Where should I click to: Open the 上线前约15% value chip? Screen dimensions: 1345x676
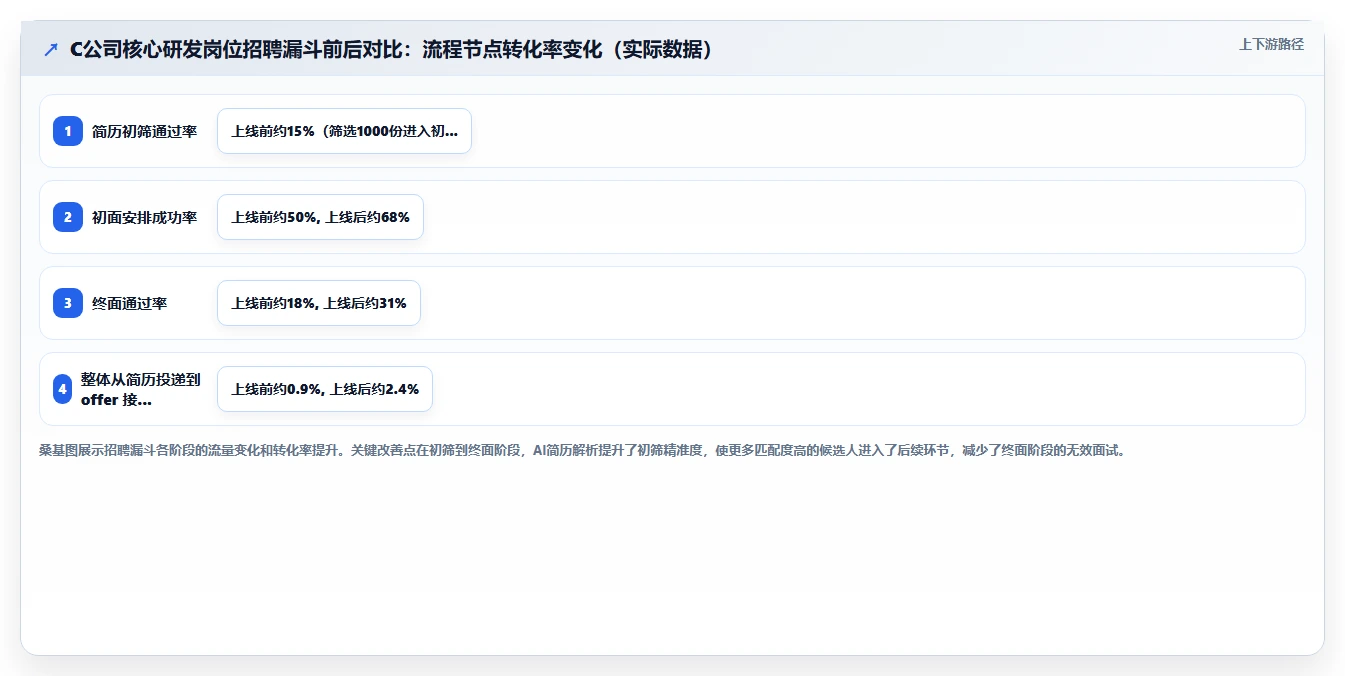[344, 131]
